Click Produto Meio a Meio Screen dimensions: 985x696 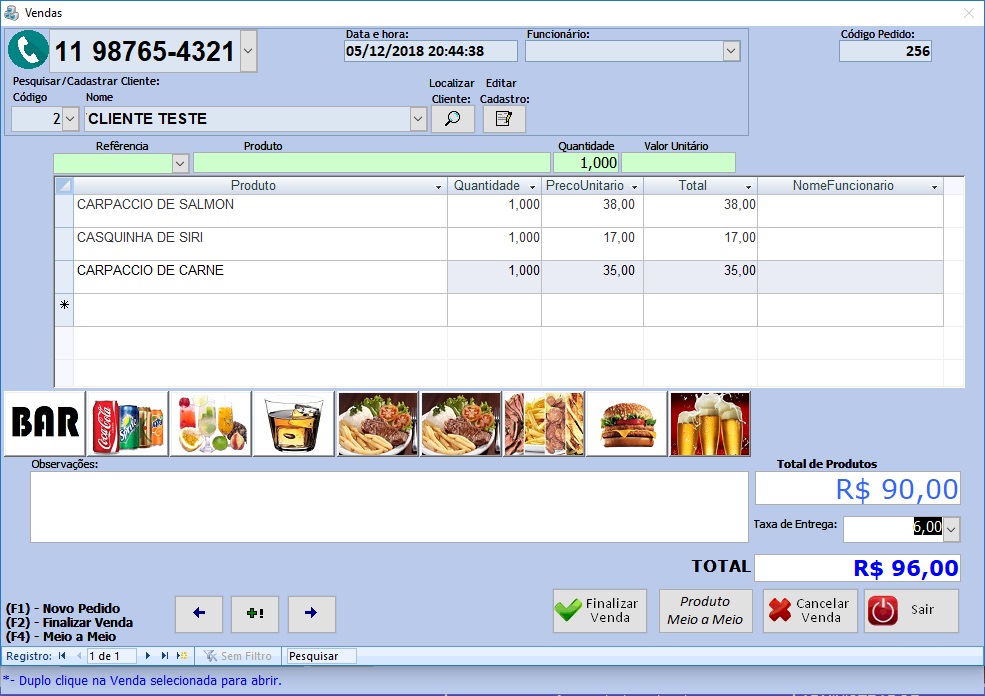[705, 610]
